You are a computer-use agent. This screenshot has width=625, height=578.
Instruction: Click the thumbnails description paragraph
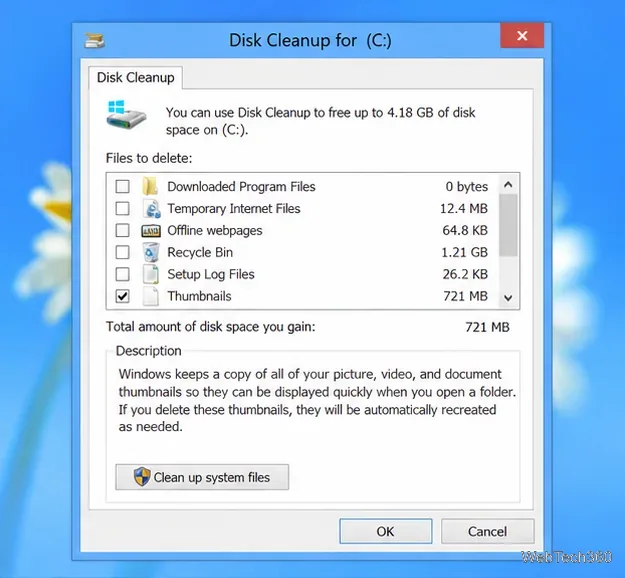pyautogui.click(x=317, y=400)
